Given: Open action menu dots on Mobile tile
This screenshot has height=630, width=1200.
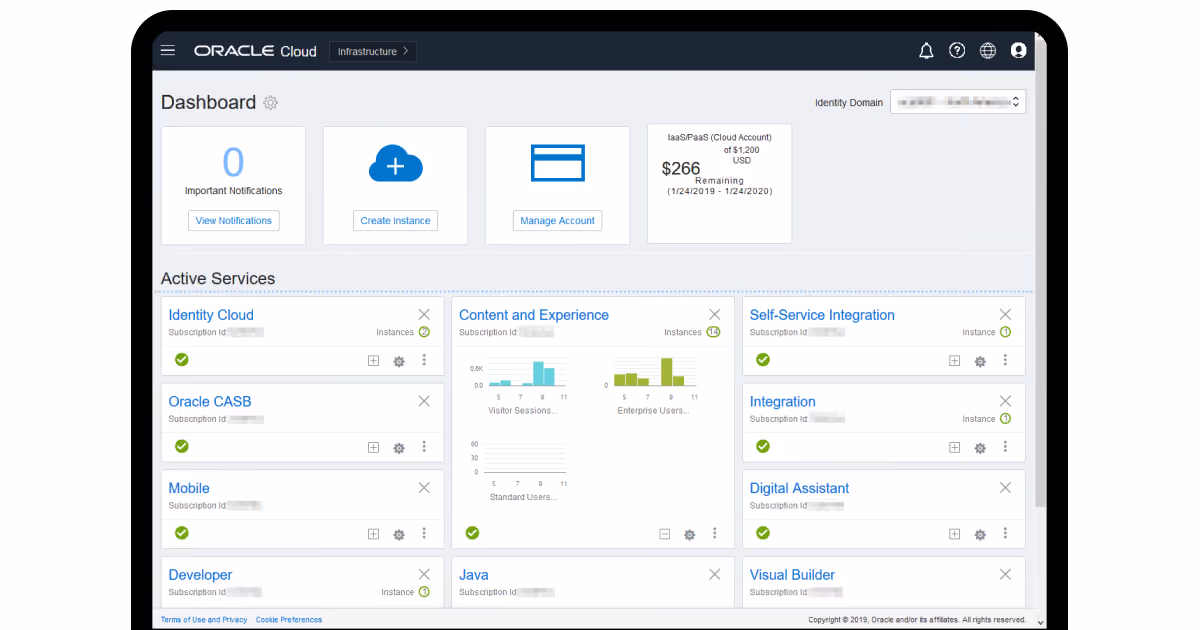Looking at the screenshot, I should click(424, 534).
